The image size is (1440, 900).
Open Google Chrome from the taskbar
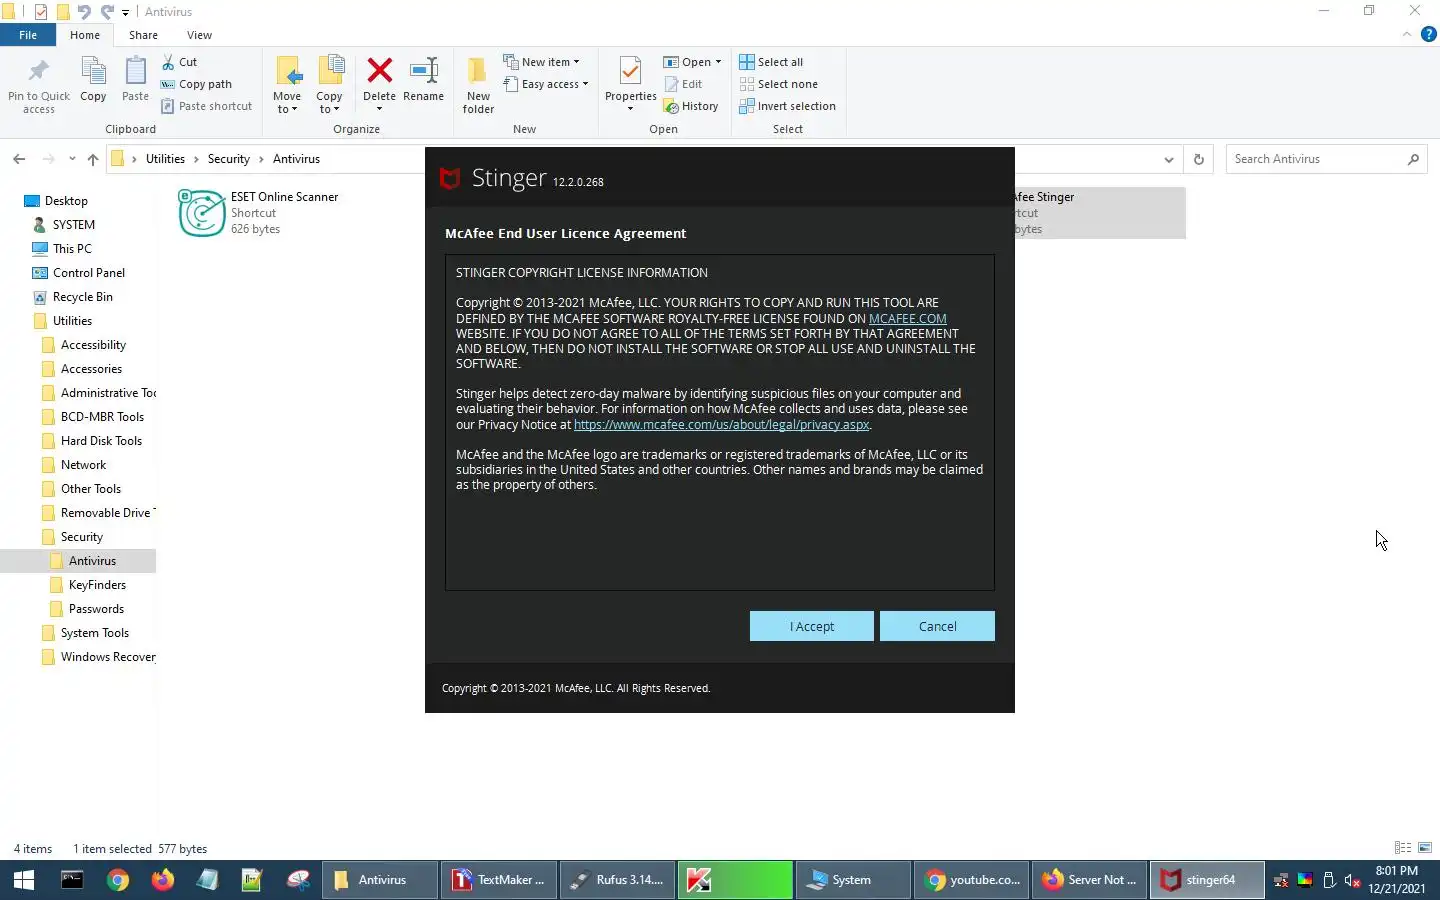click(x=118, y=880)
